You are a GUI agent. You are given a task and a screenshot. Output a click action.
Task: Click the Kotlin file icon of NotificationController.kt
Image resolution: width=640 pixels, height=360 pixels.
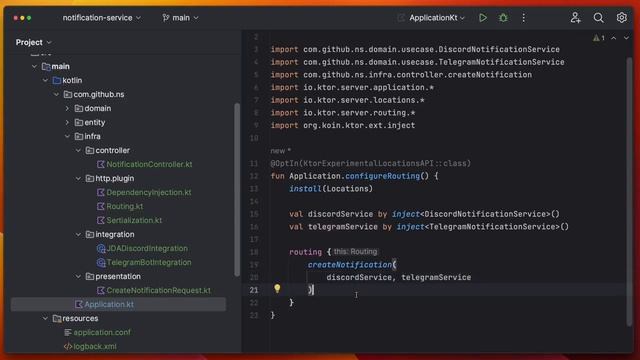click(100, 164)
